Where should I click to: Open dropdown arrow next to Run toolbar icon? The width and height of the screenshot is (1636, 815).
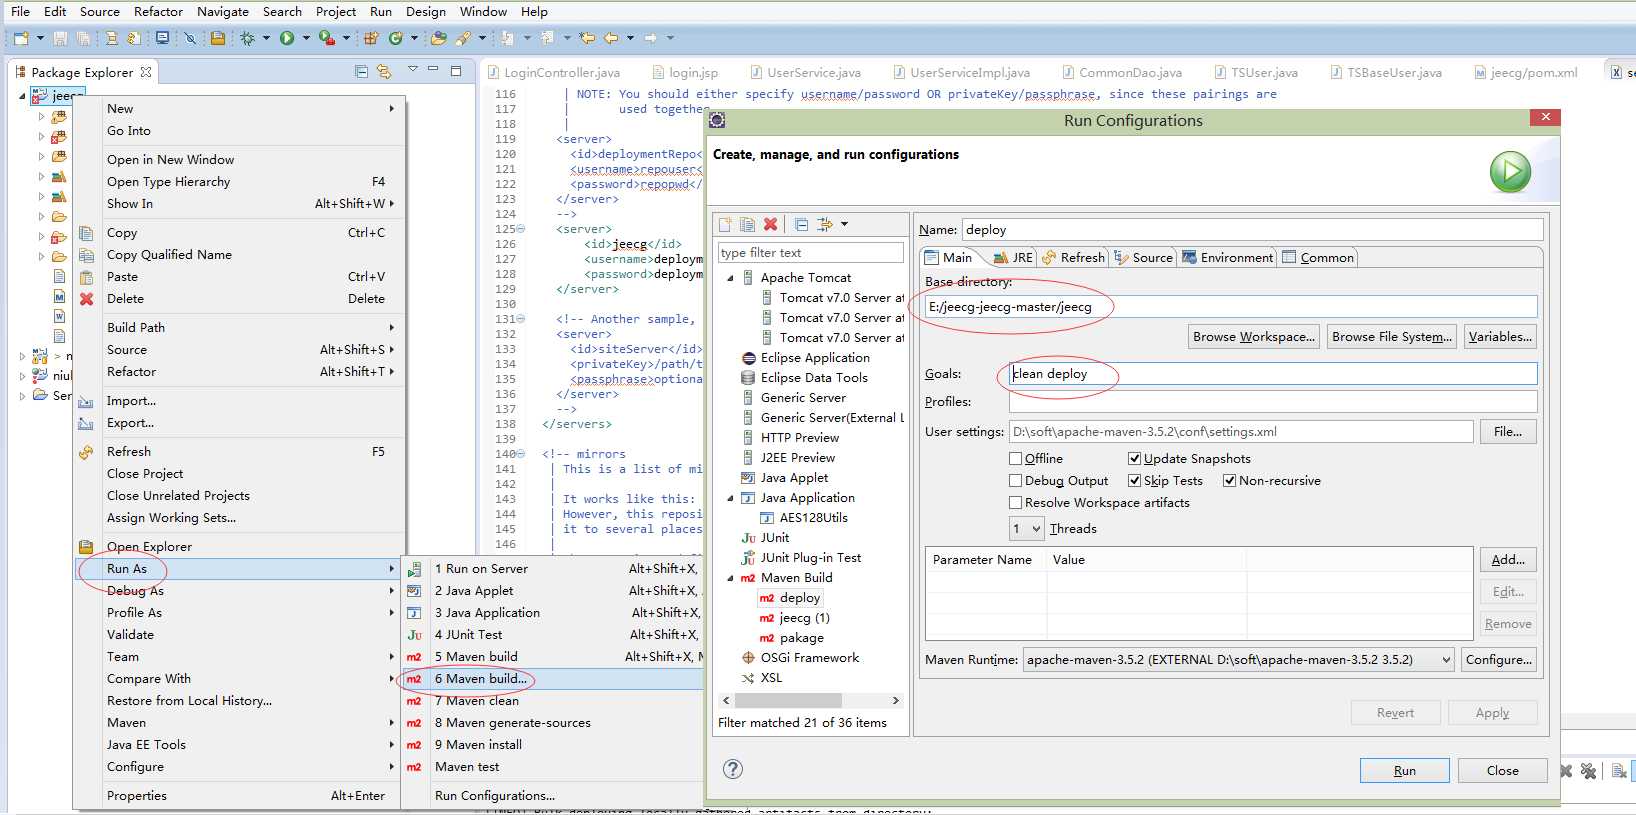click(304, 38)
